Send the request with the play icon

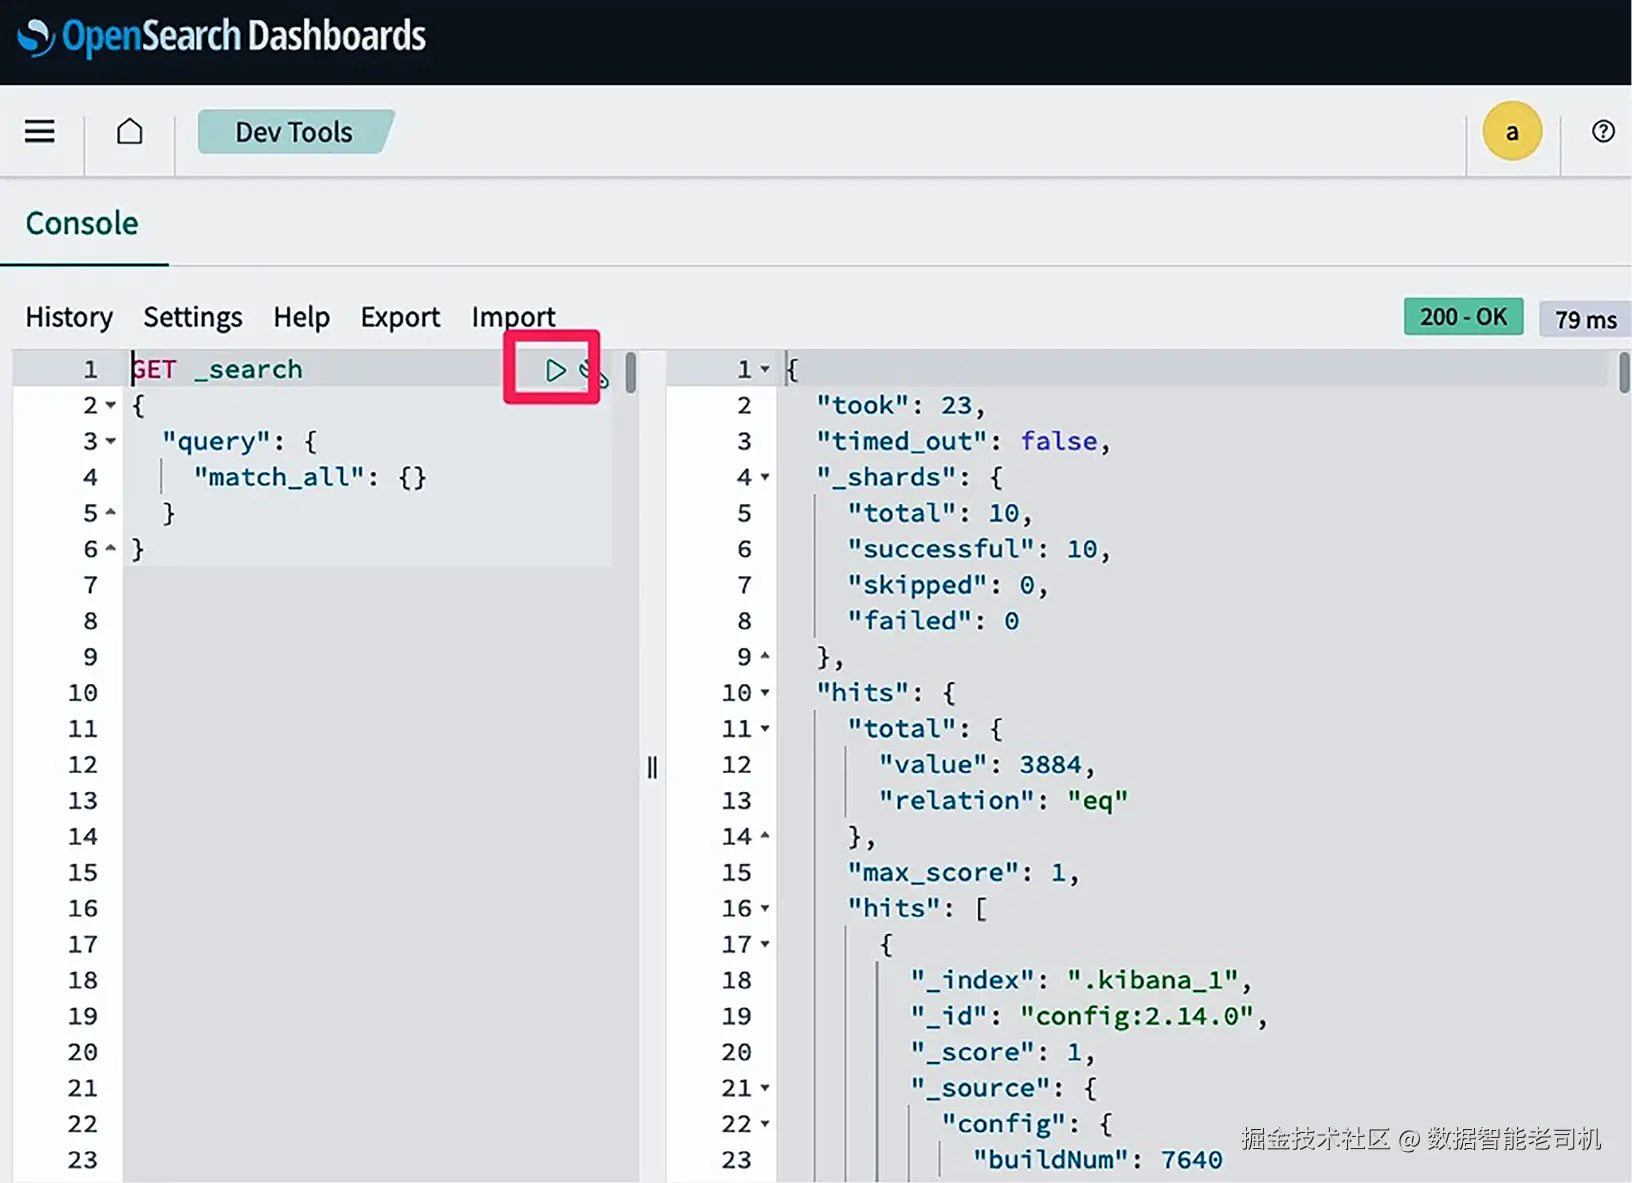click(555, 370)
